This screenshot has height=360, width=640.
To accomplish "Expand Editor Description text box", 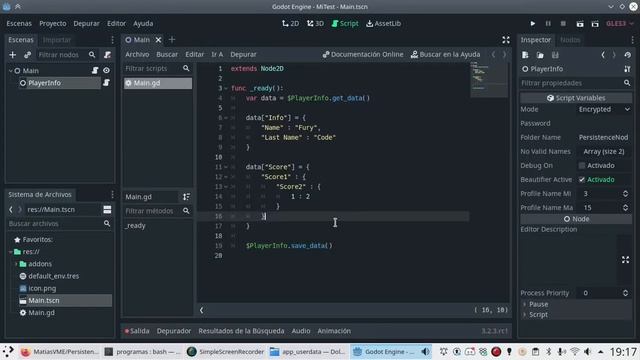I will [x=625, y=260].
